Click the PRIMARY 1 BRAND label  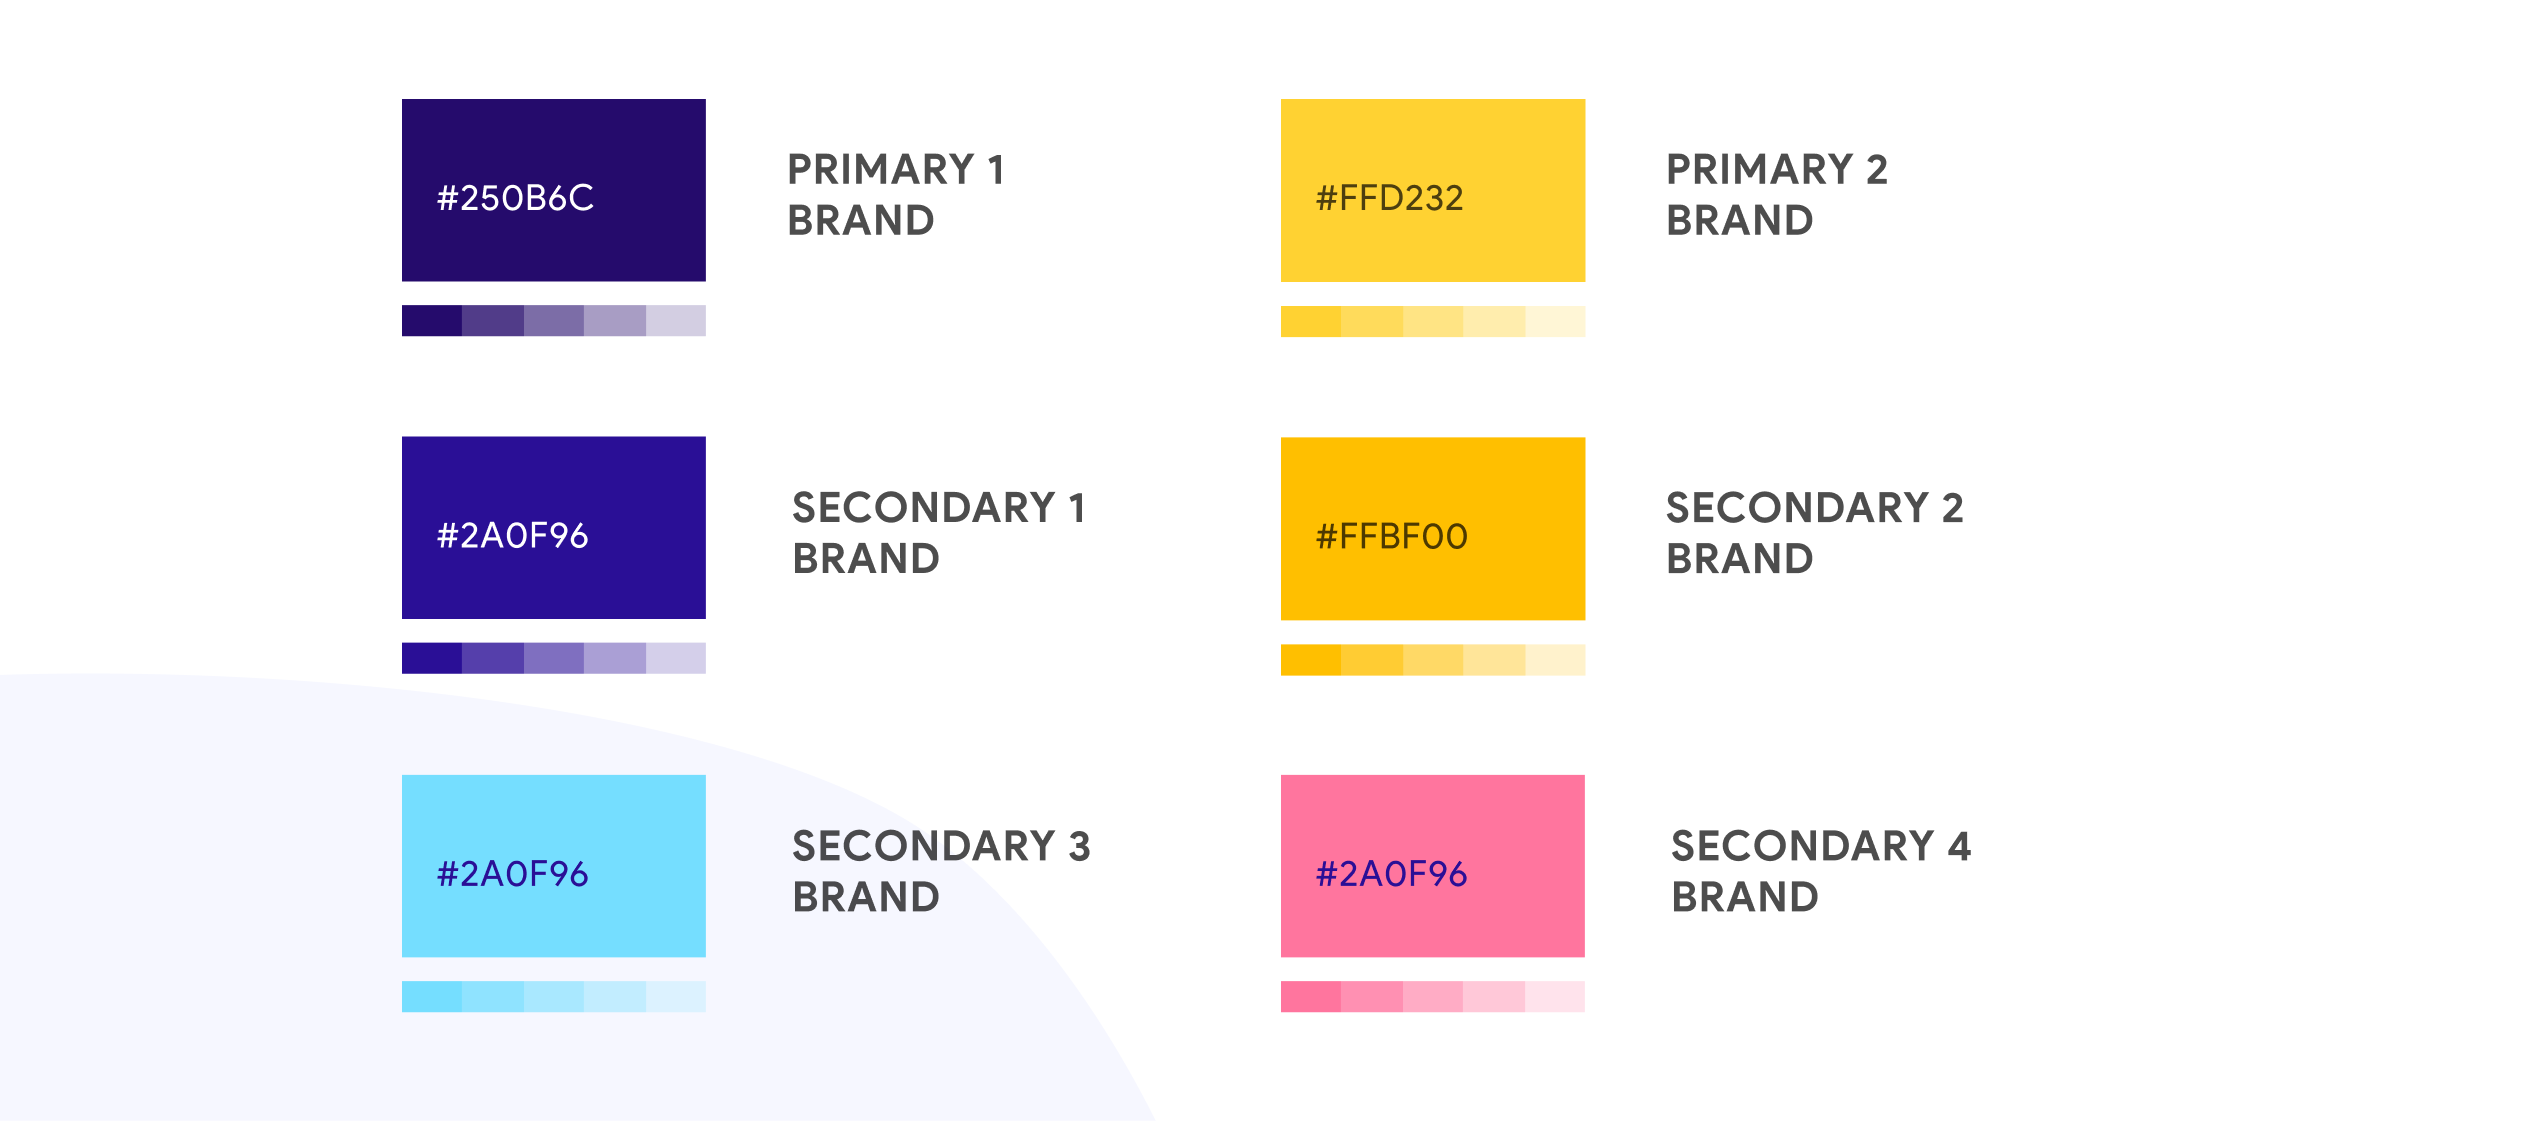click(896, 195)
